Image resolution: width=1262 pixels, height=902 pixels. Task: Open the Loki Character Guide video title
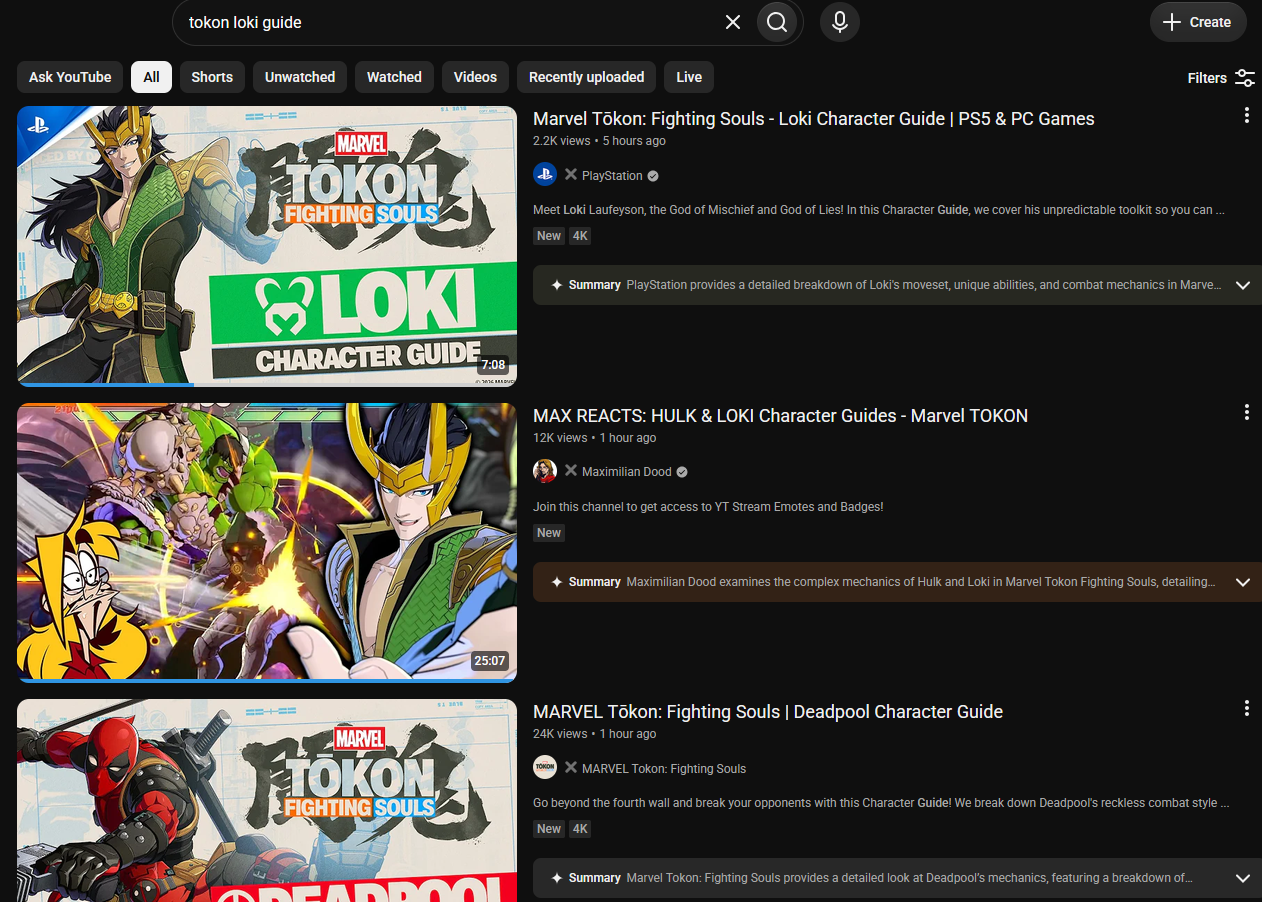click(x=814, y=119)
